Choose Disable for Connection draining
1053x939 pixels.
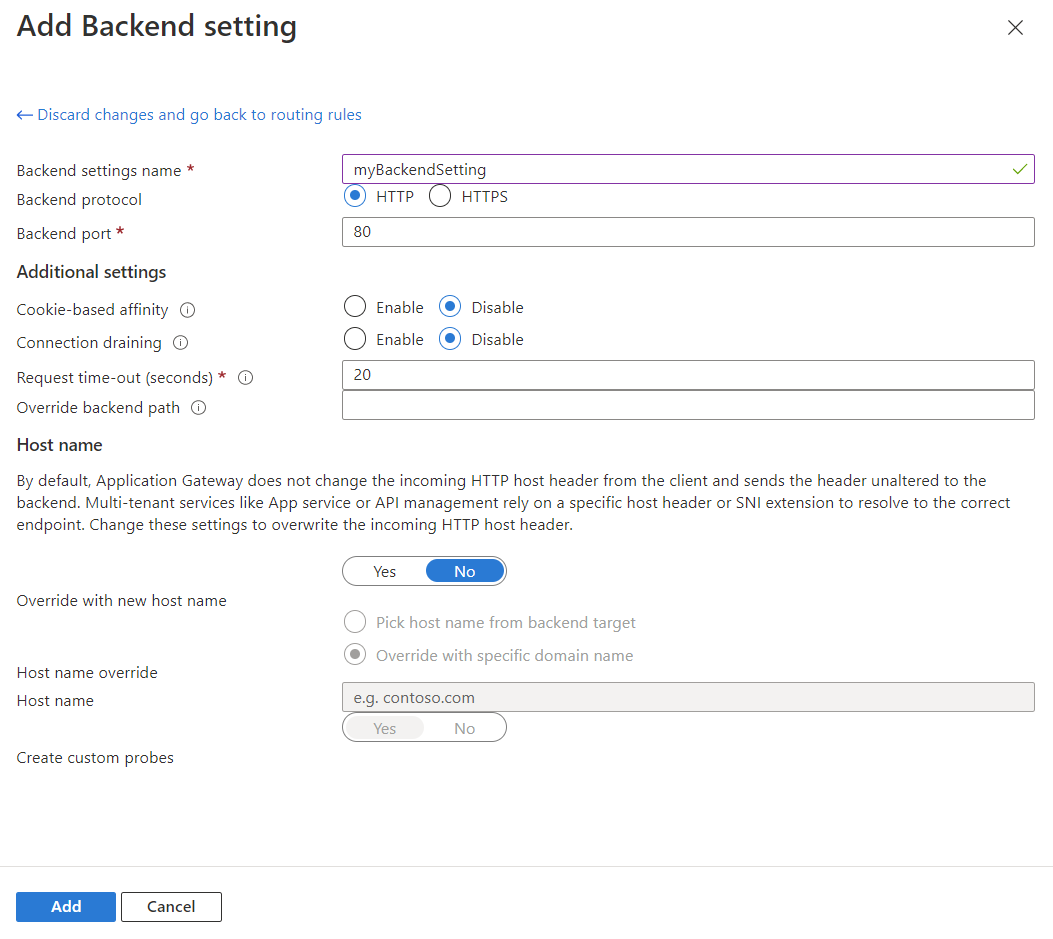450,340
